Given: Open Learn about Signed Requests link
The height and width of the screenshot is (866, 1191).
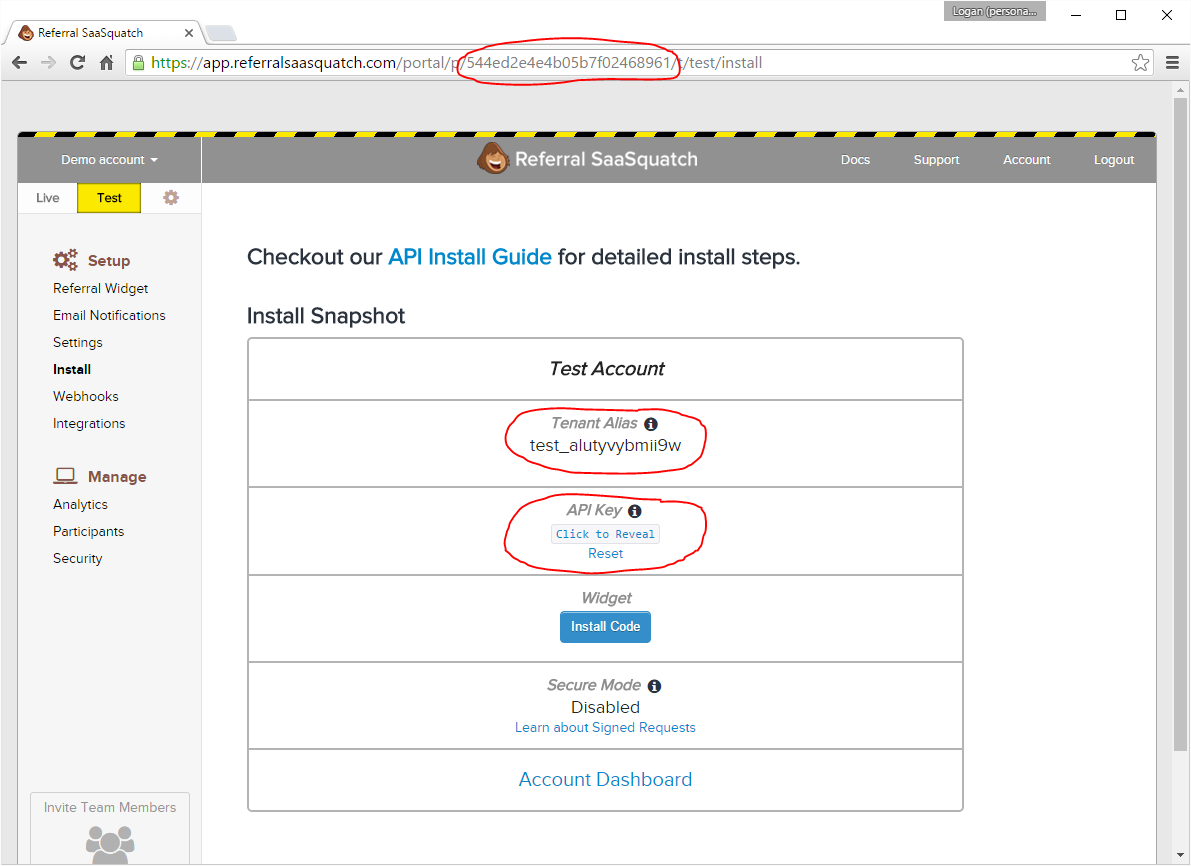Looking at the screenshot, I should coord(605,728).
